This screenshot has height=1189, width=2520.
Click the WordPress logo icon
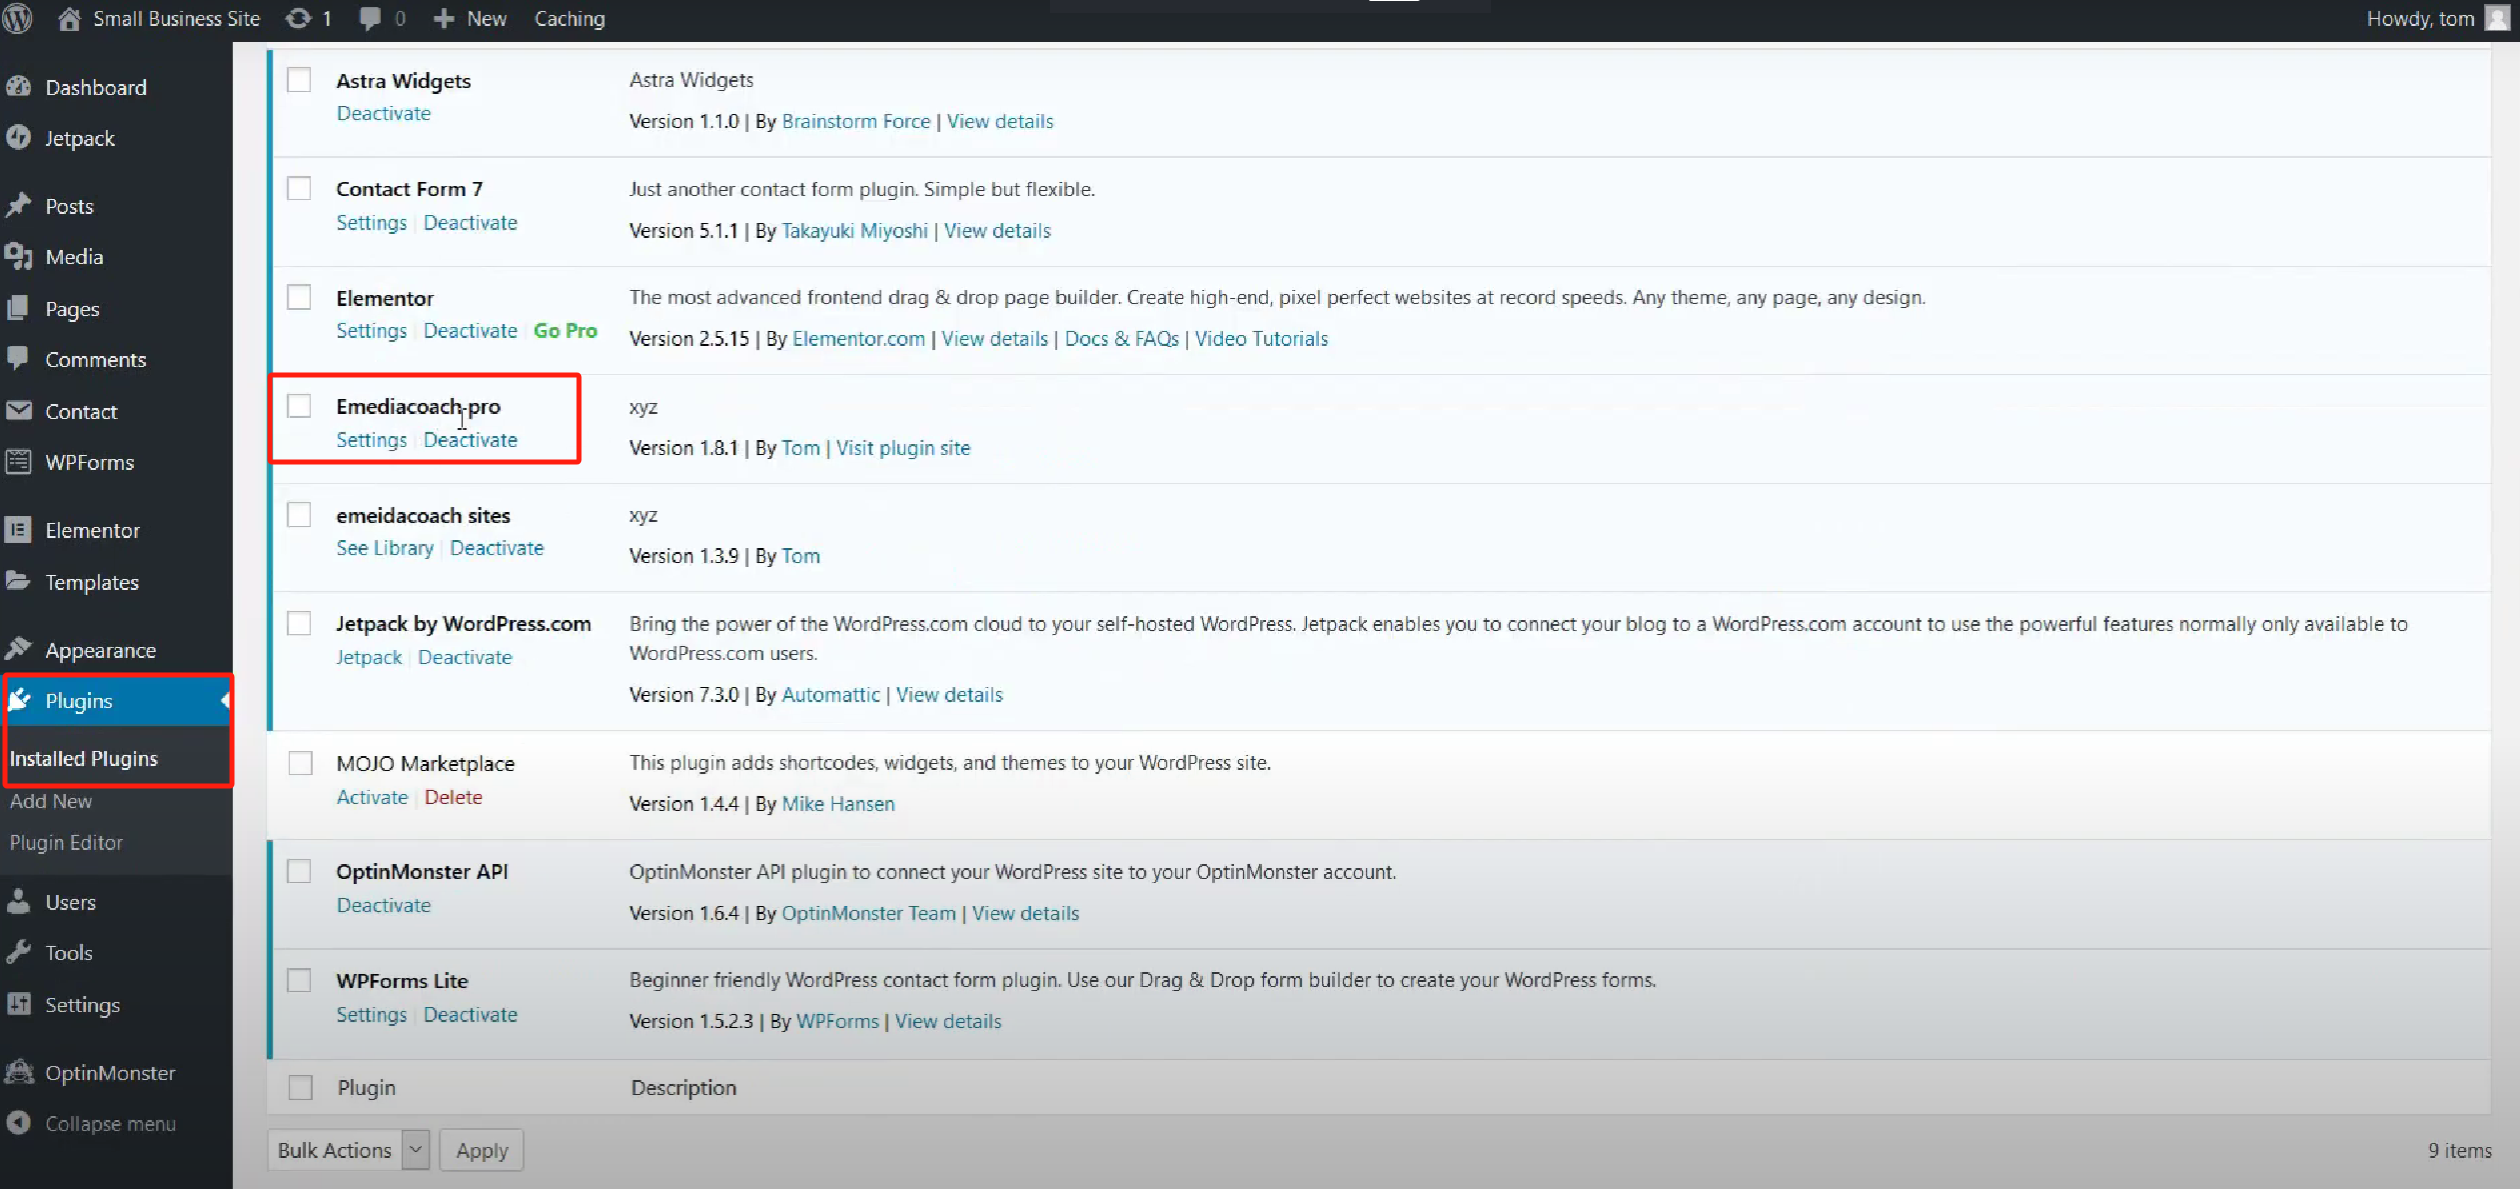click(18, 18)
